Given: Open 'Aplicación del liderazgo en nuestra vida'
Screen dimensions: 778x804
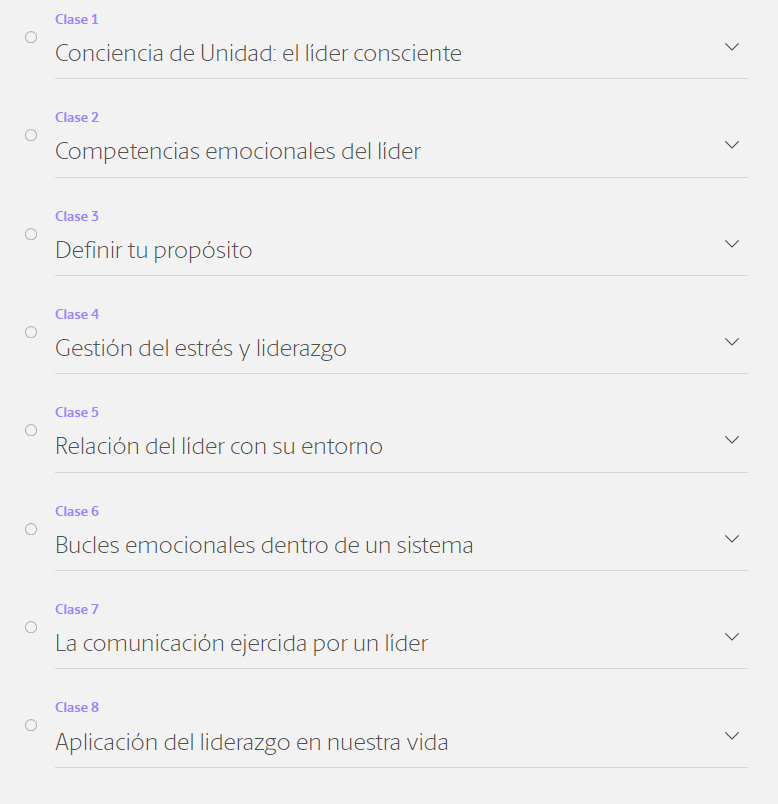Looking at the screenshot, I should click(x=252, y=743).
